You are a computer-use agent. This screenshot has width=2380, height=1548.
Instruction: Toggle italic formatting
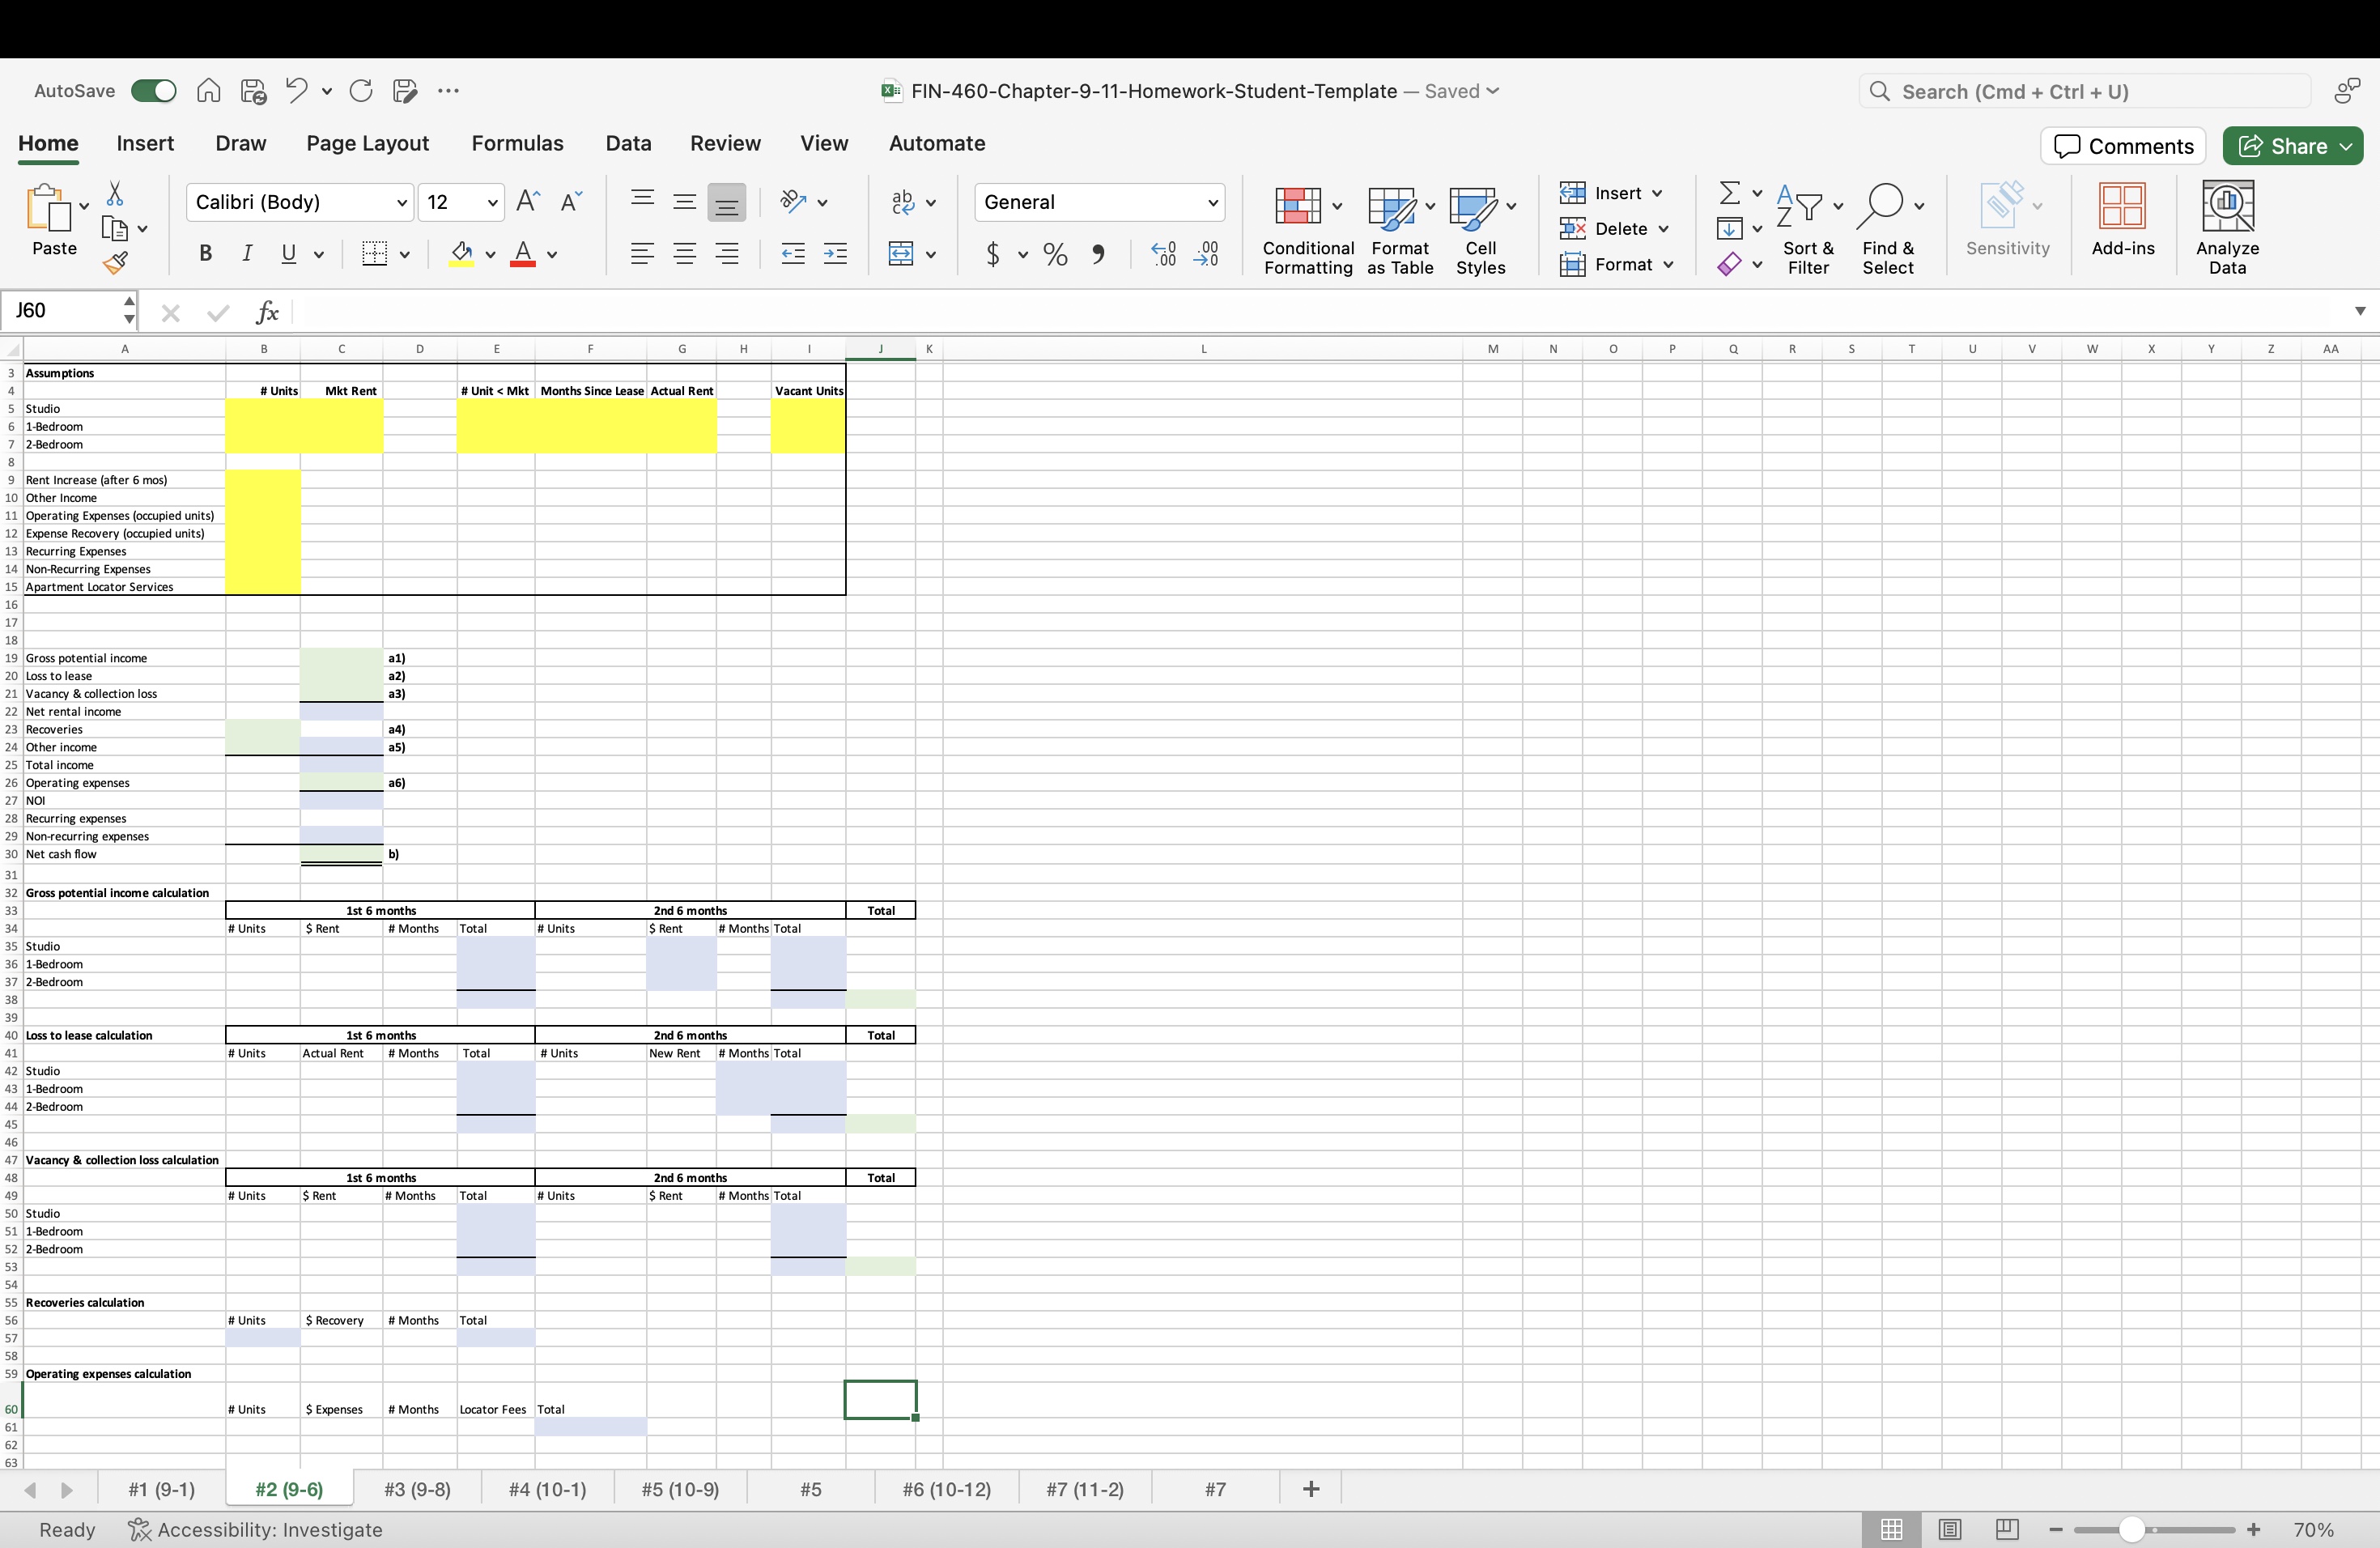246,253
